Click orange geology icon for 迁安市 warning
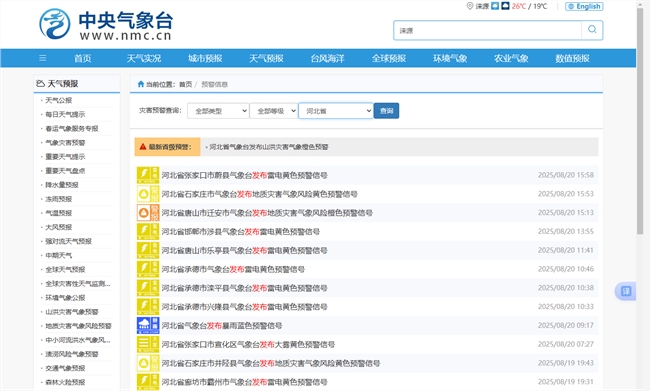The image size is (650, 391). (x=148, y=213)
